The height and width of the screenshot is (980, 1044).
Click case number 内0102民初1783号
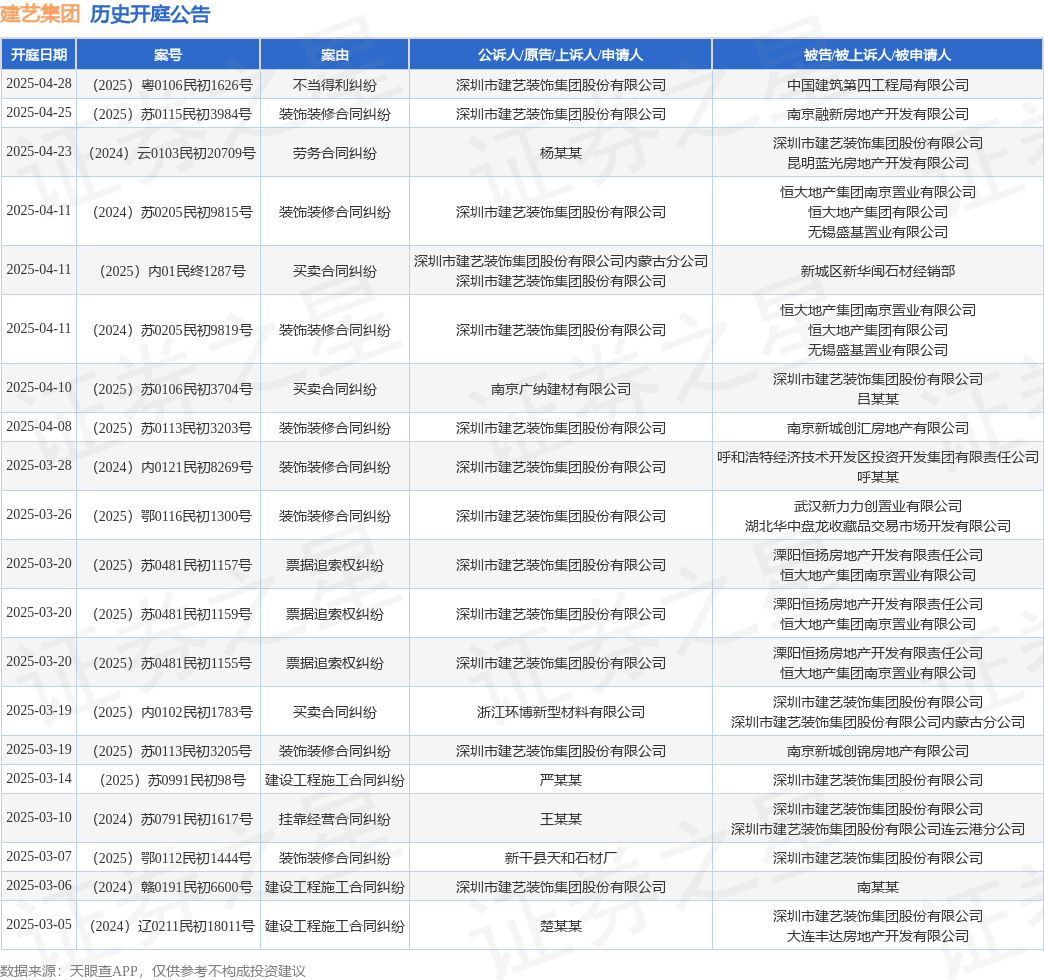(x=172, y=712)
